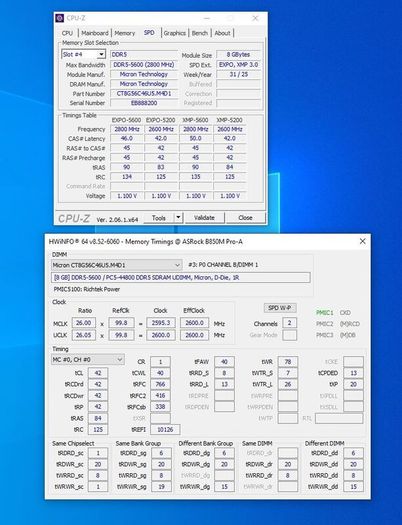Viewport: 402px width, 525px height.
Task: Click the tRDRD_dd value 6
Action: 353,453
